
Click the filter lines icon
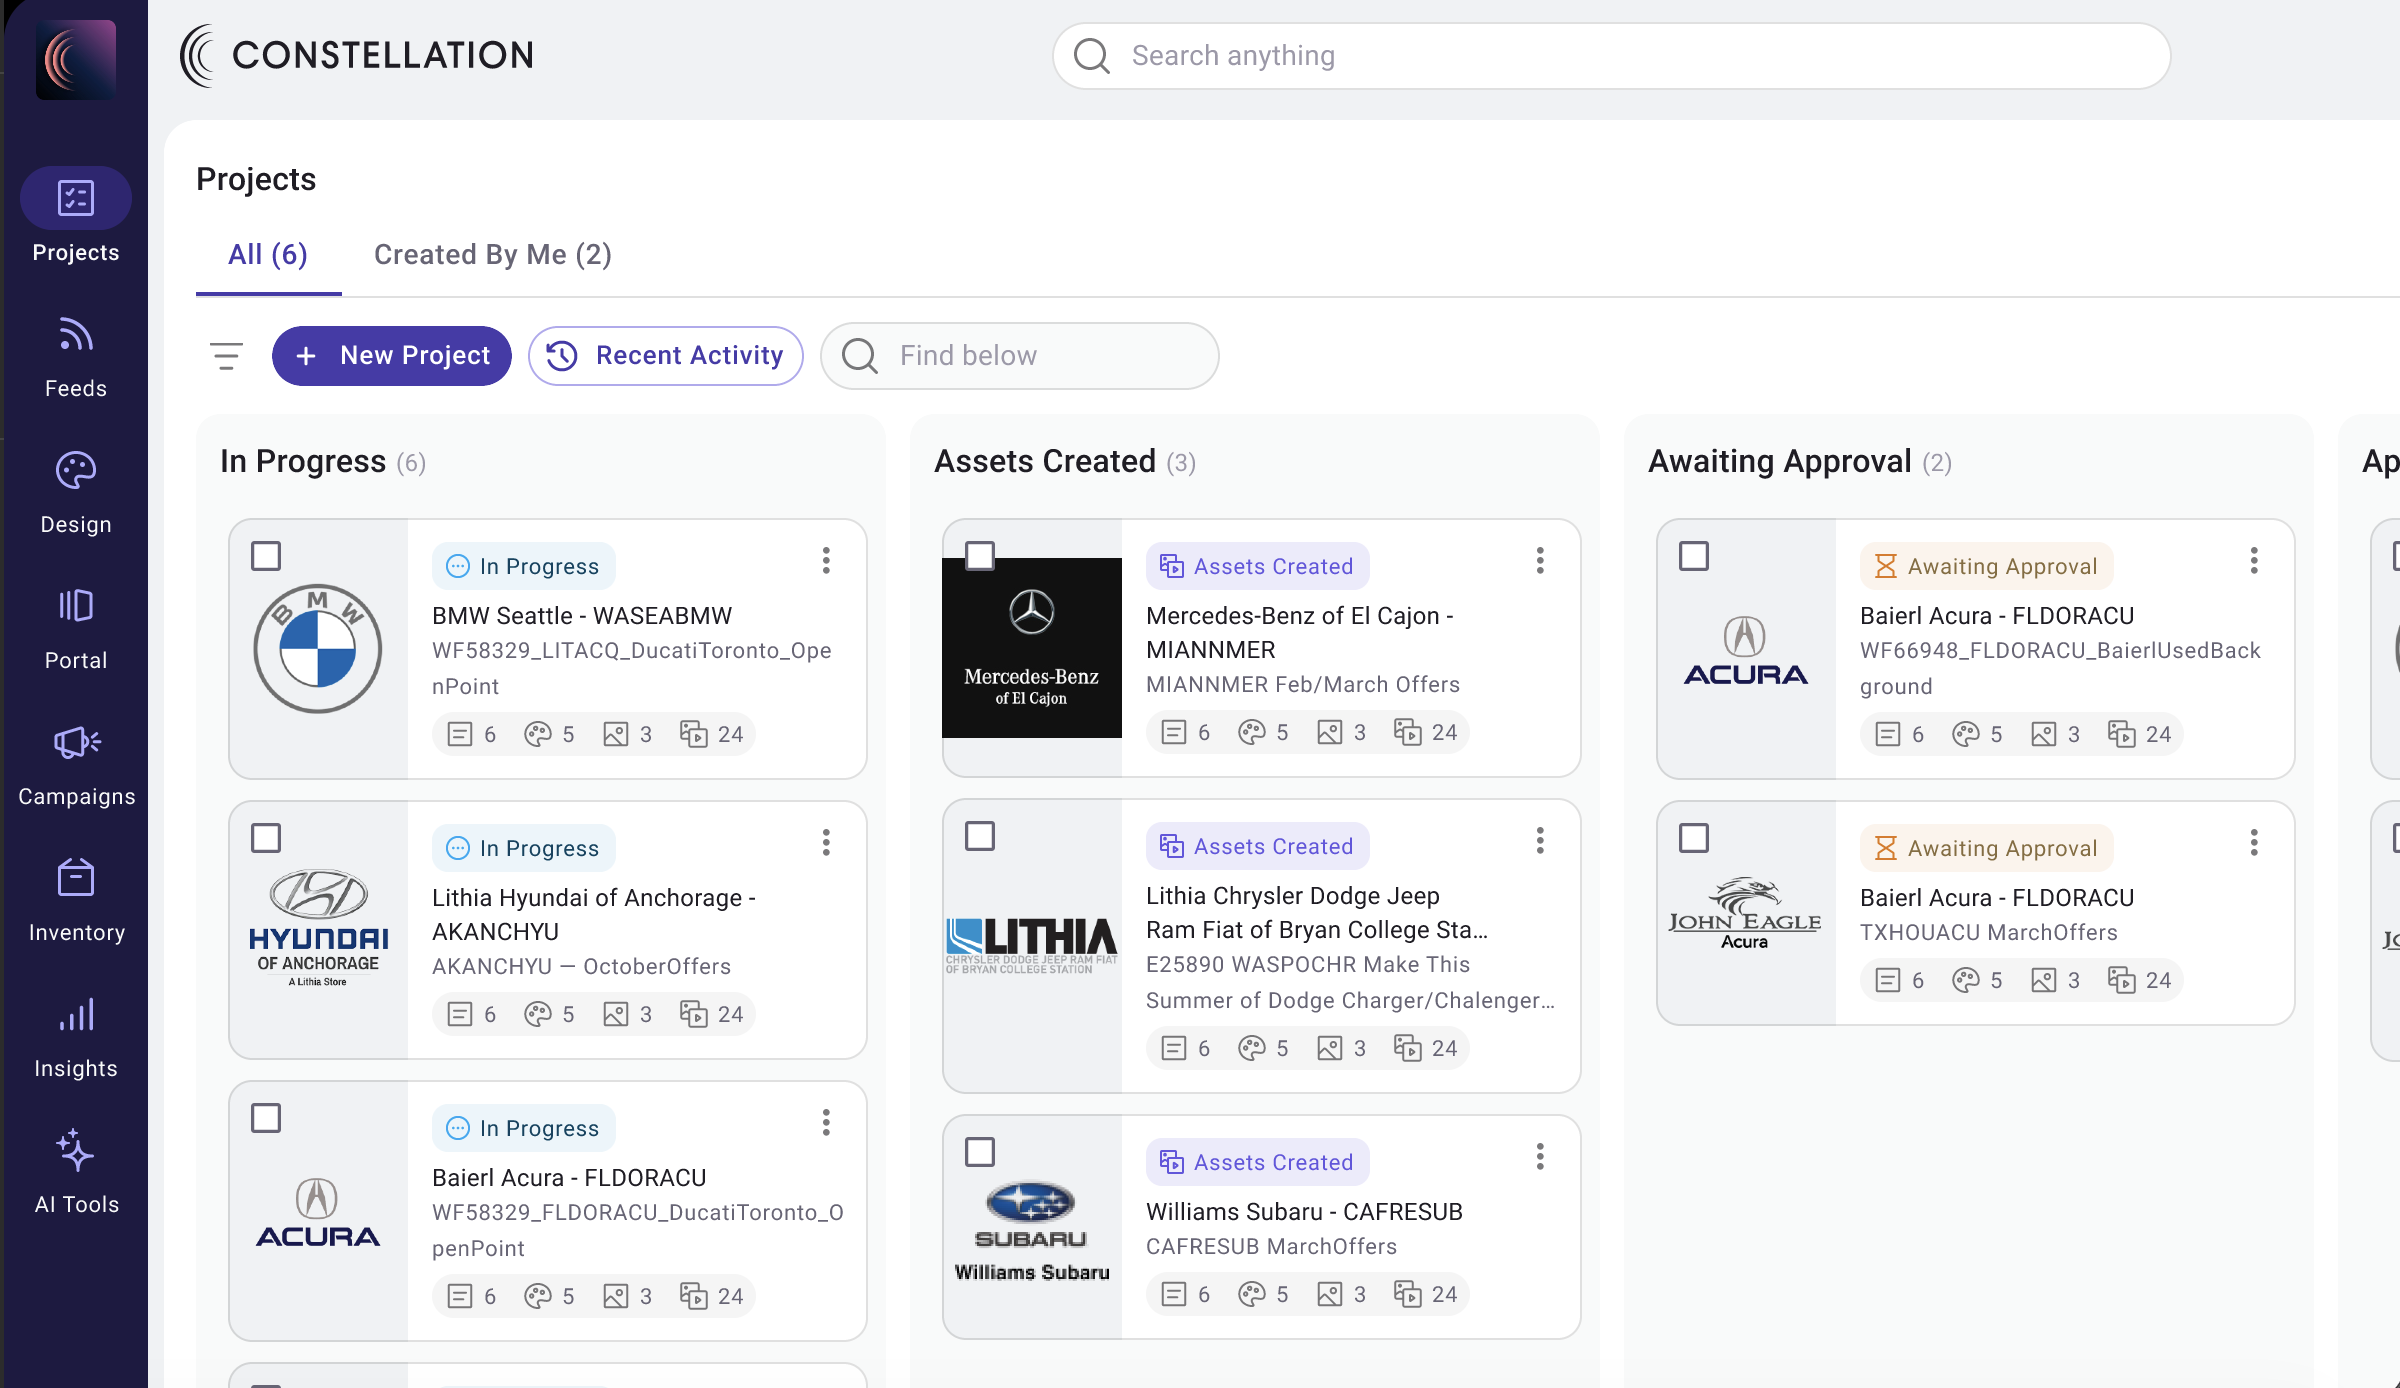coord(227,356)
